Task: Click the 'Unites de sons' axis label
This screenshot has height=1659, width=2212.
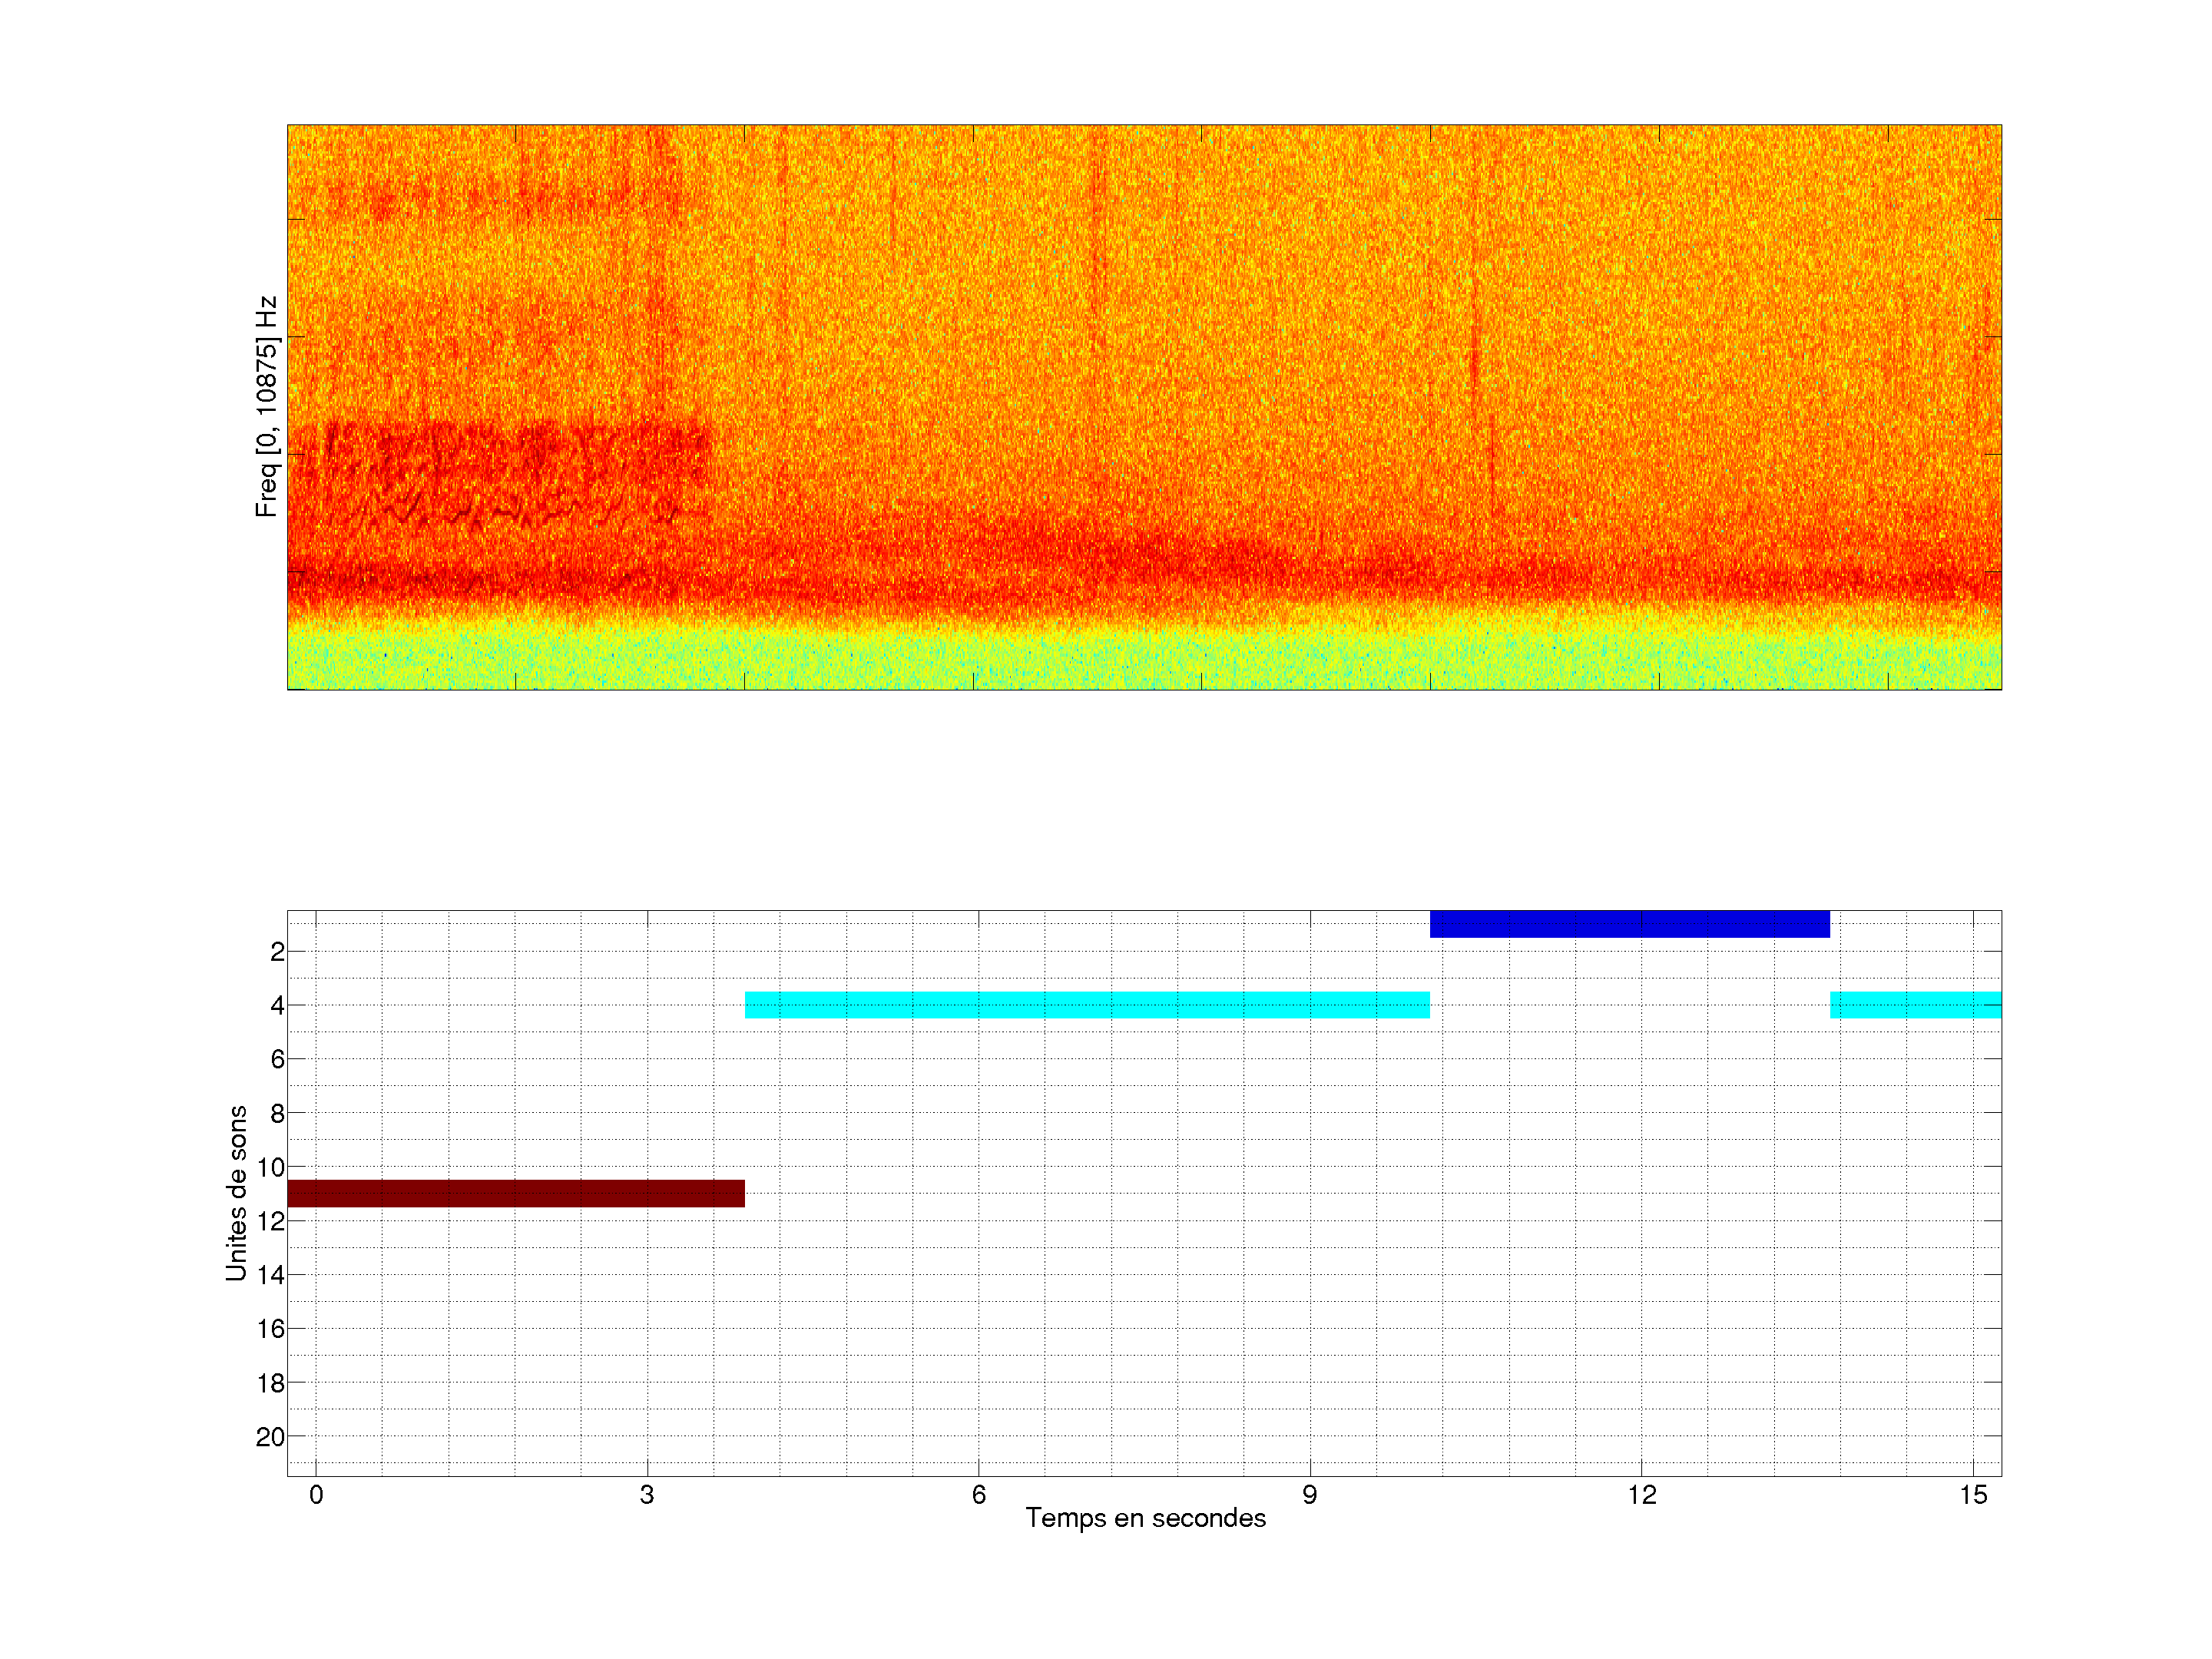Action: pos(236,1193)
